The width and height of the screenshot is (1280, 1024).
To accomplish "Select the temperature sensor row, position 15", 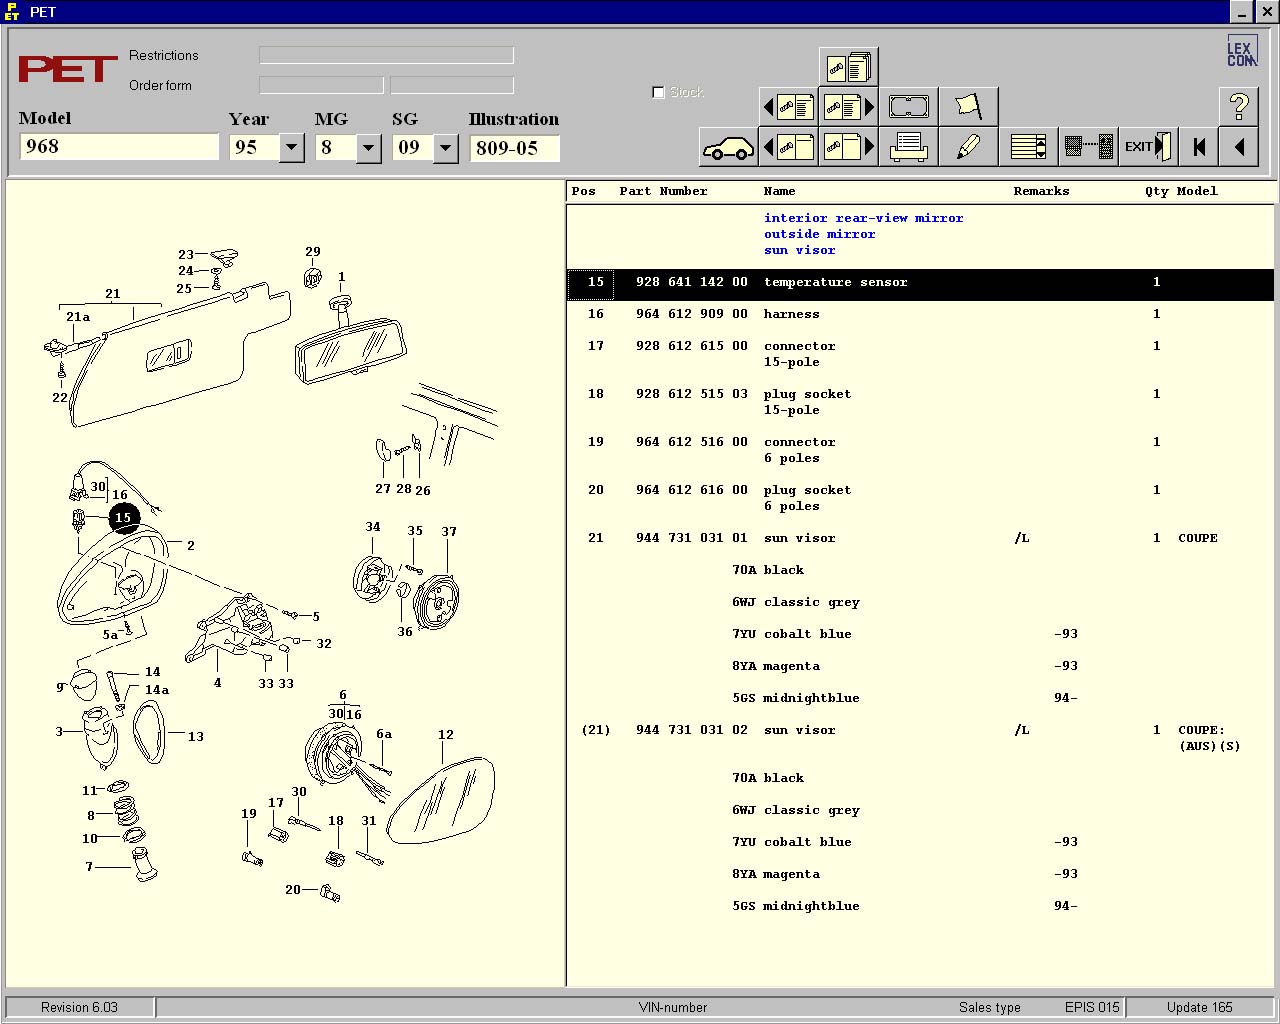I will point(920,283).
